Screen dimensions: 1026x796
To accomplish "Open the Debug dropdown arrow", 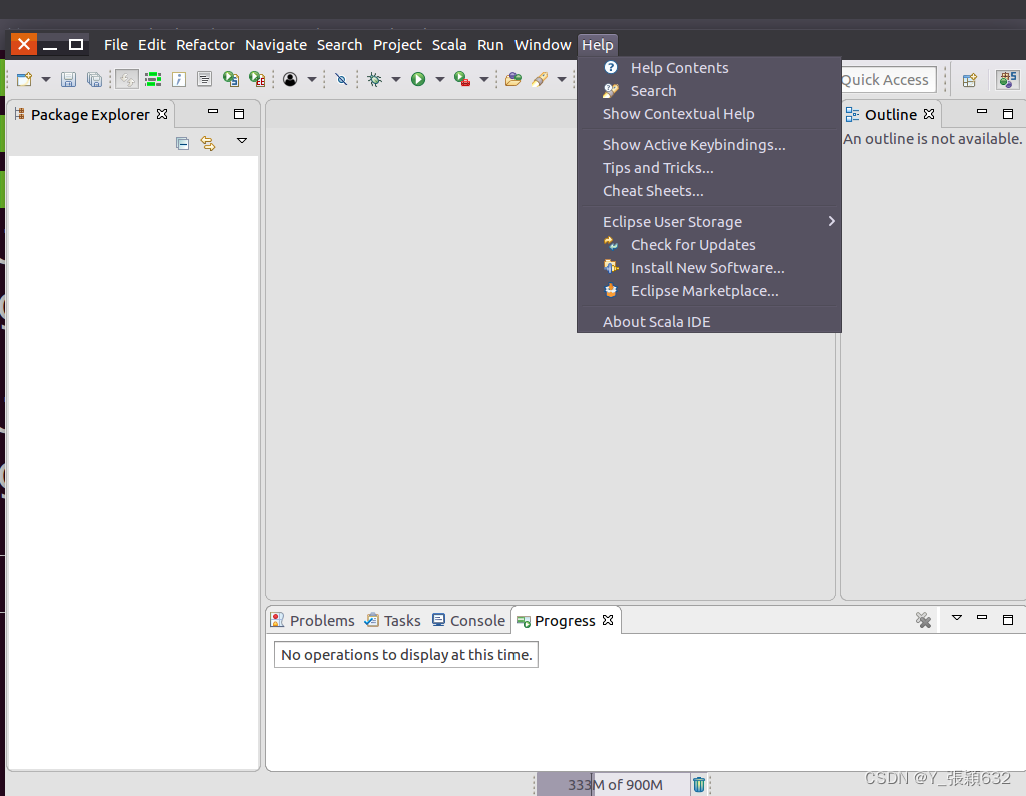I will pyautogui.click(x=396, y=79).
